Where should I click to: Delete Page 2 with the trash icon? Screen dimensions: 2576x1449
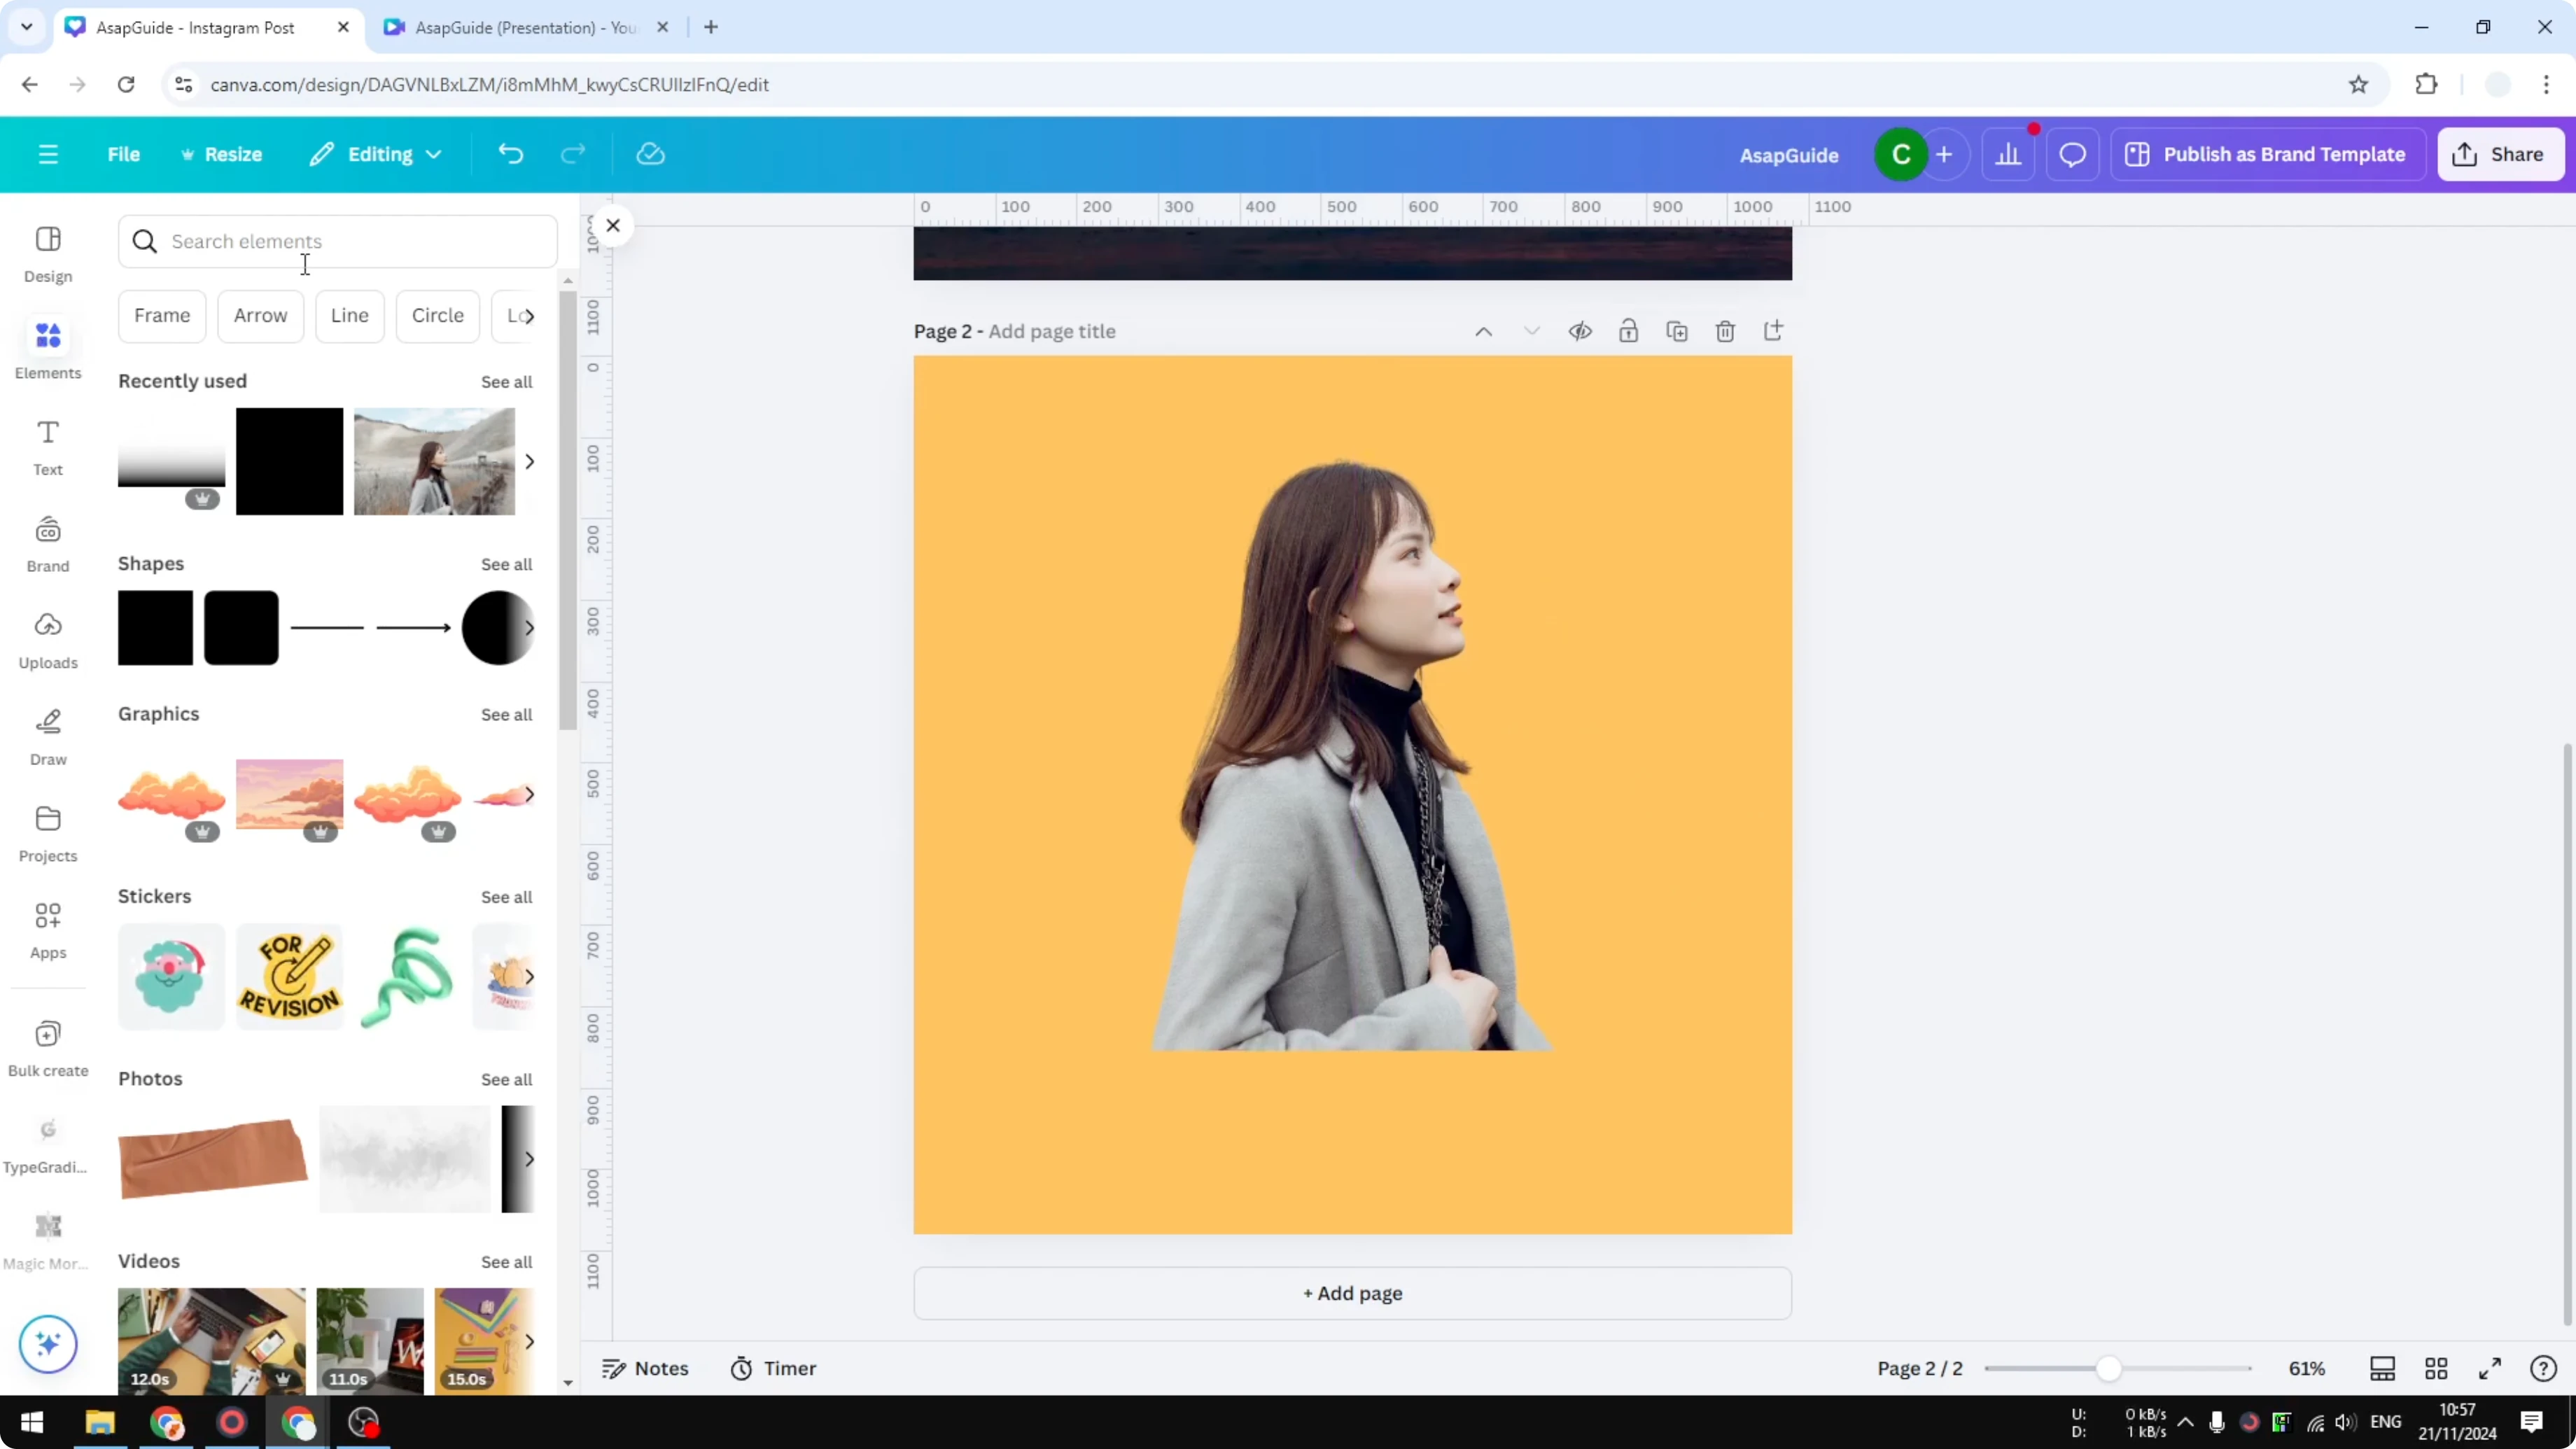1725,330
